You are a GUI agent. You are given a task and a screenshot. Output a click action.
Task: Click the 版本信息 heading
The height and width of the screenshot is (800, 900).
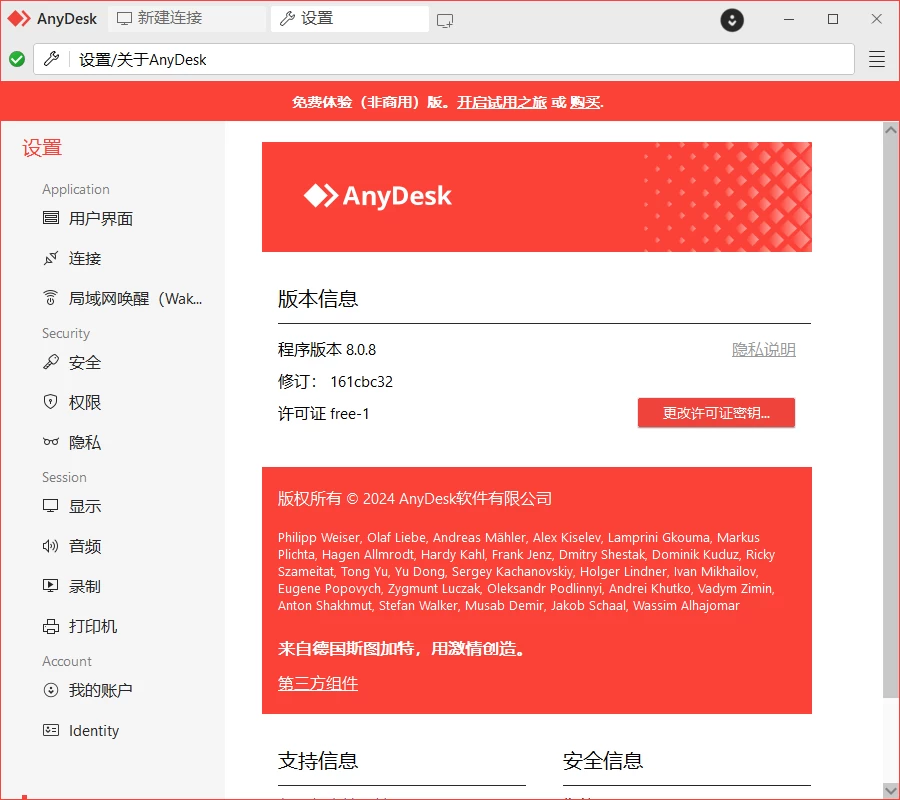point(318,299)
